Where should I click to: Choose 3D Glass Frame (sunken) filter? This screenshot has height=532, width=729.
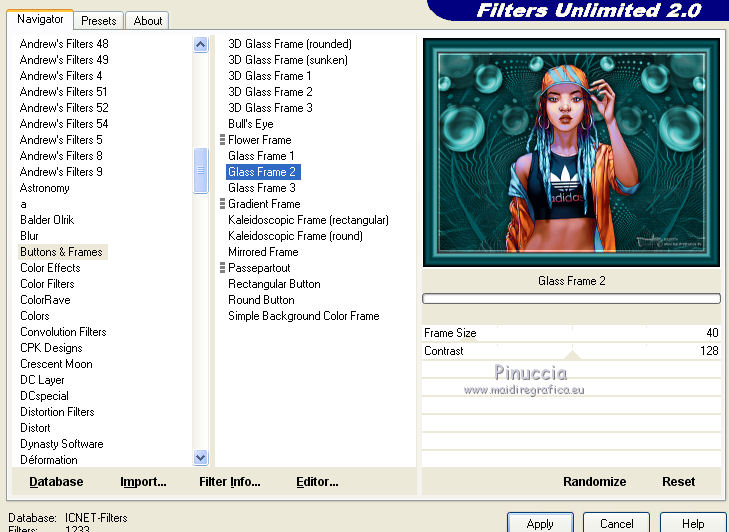click(288, 60)
